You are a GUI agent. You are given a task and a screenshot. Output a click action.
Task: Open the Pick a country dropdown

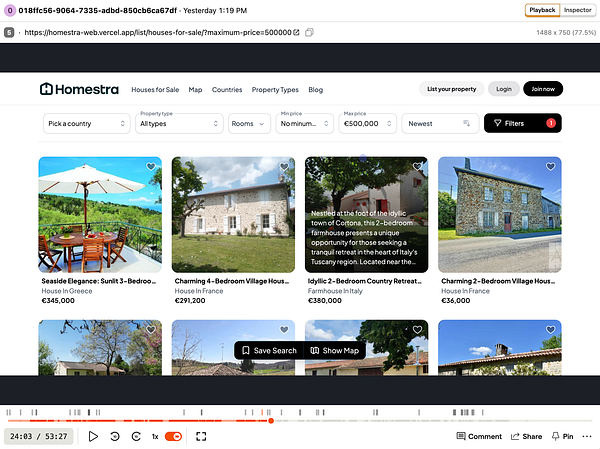[87, 124]
